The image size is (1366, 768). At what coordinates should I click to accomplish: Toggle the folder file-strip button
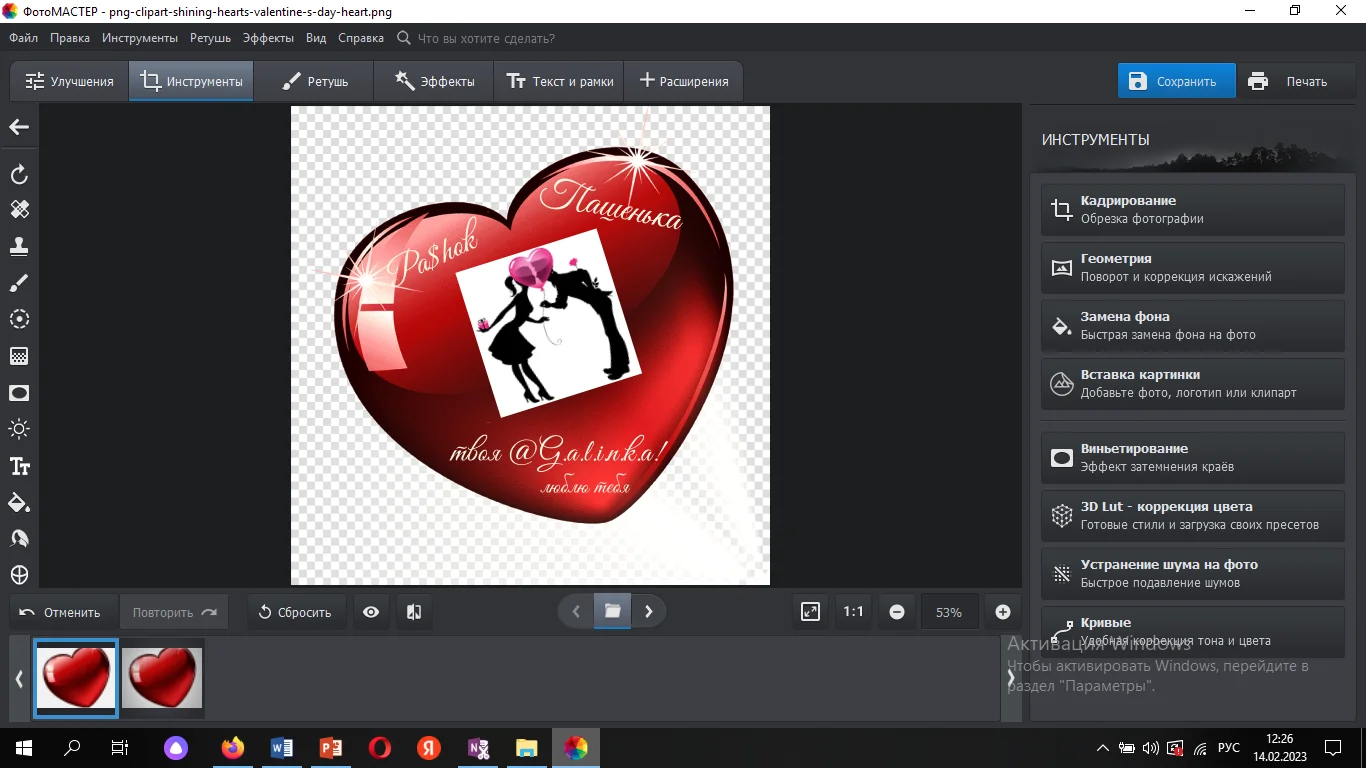coord(612,612)
